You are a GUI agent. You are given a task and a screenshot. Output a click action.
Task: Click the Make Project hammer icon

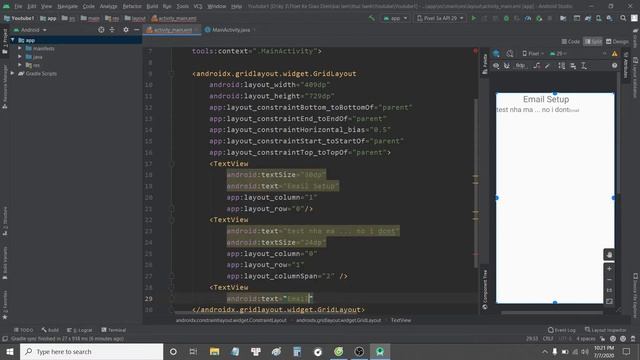click(x=371, y=18)
